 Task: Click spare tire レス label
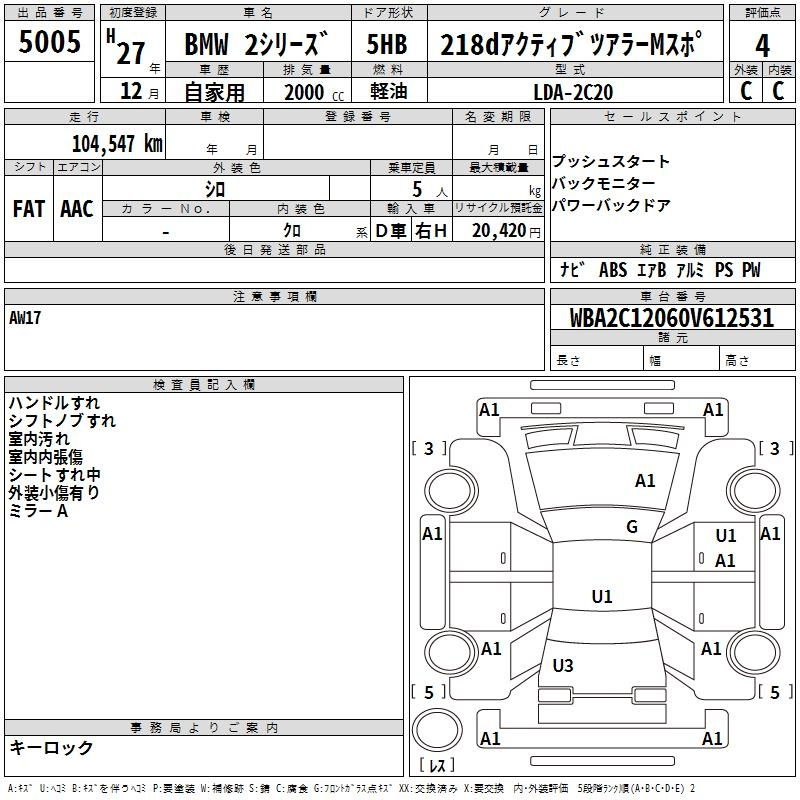coord(437,764)
